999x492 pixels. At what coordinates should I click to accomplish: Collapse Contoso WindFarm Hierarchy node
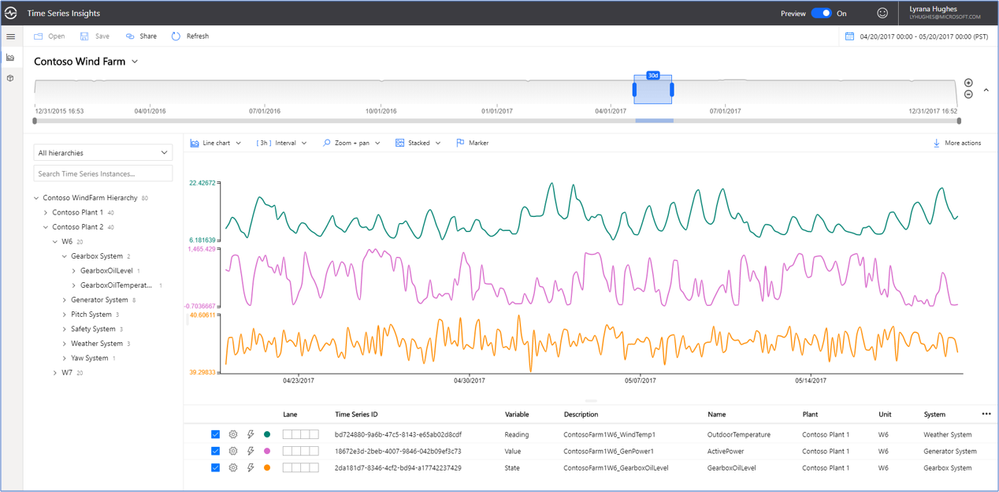(x=36, y=198)
